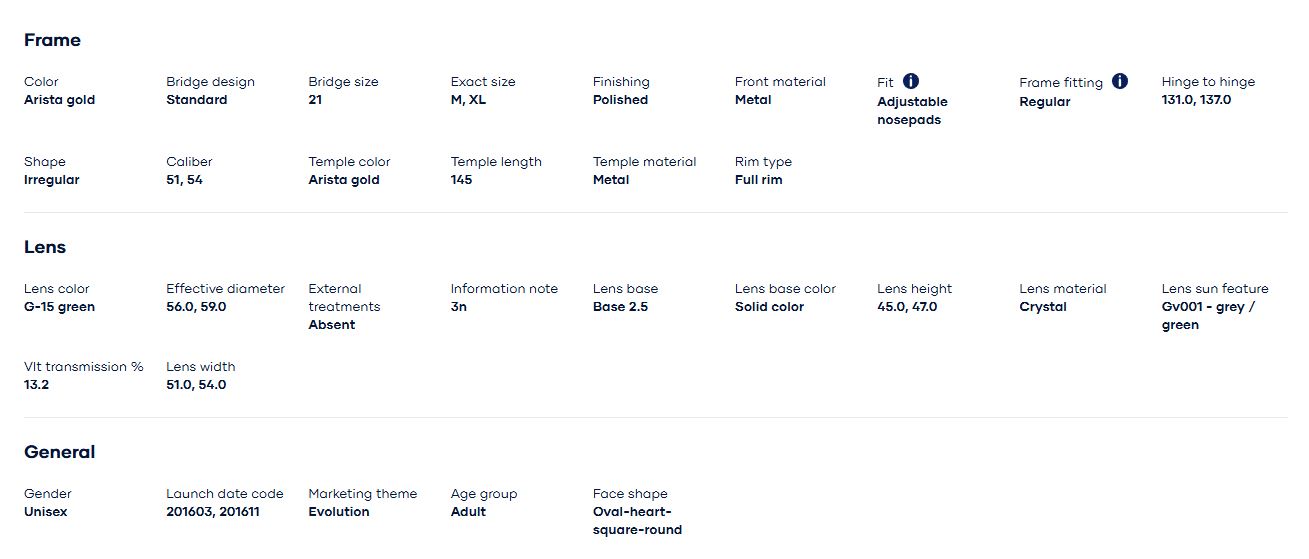This screenshot has width=1309, height=559.
Task: Click the Vlt transmission % value 13.2
Action: (x=37, y=385)
